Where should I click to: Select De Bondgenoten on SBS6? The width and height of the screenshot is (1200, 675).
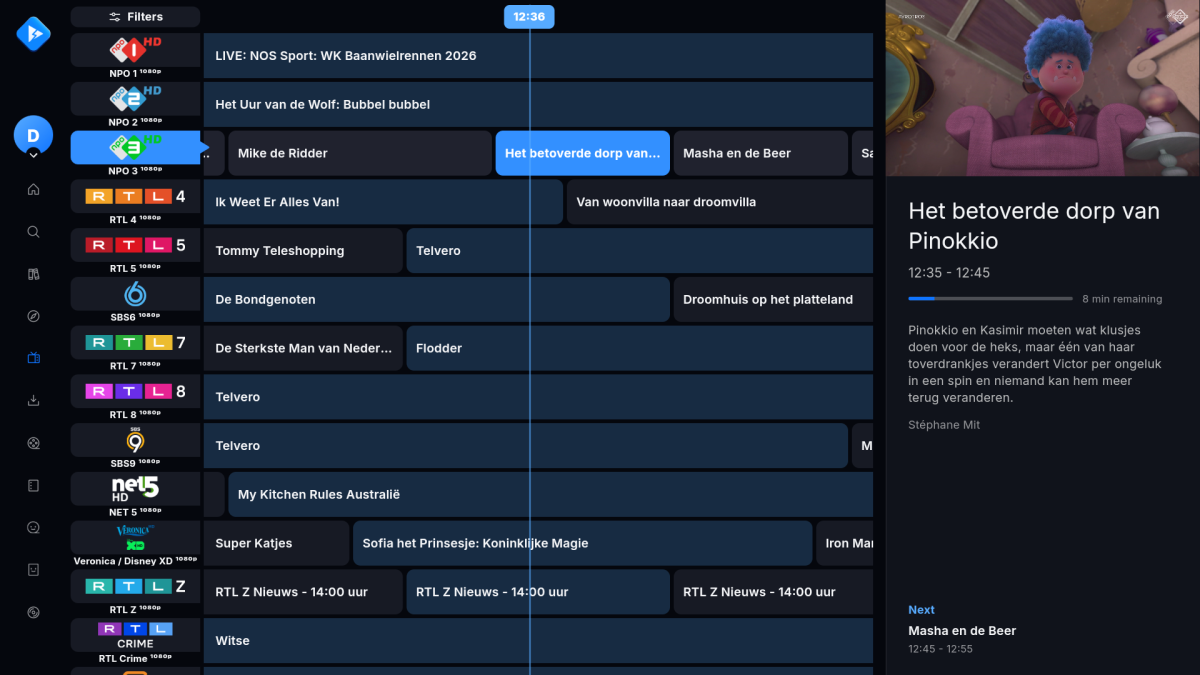436,300
